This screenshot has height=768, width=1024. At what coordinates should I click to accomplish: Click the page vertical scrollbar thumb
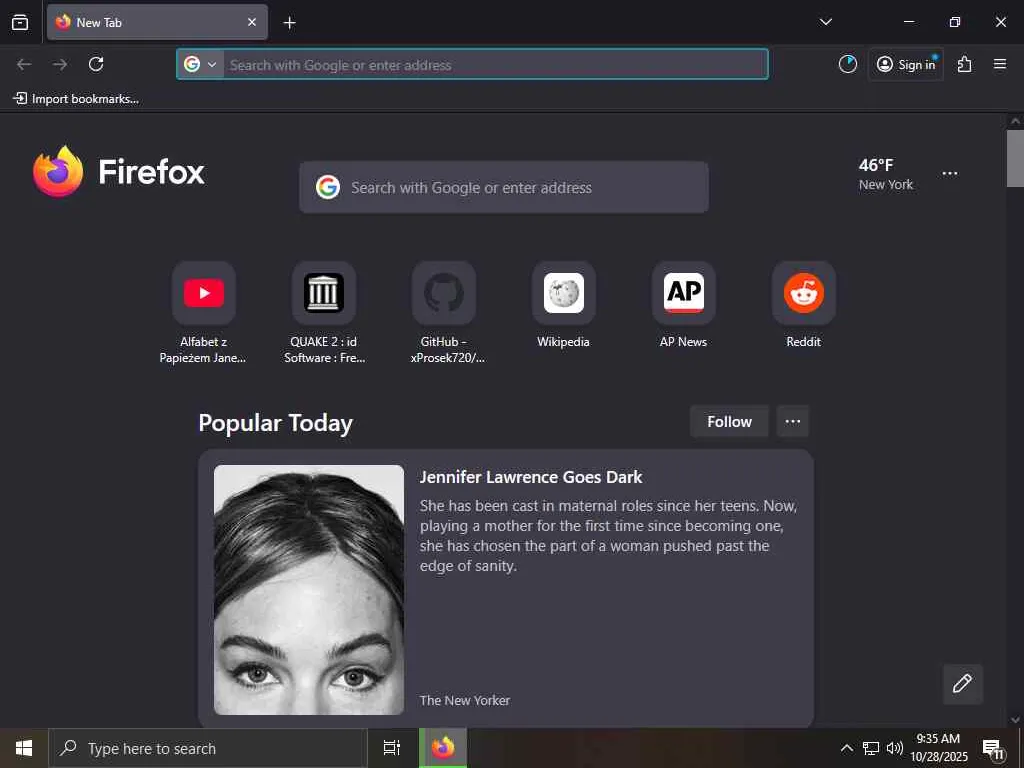(1015, 158)
